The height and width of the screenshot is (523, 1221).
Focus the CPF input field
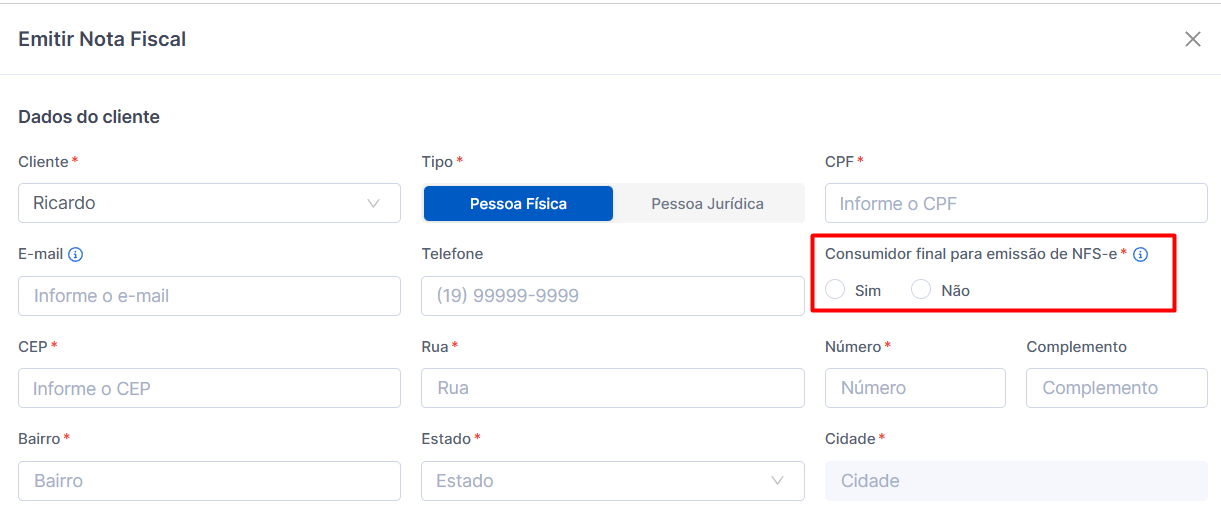(x=1016, y=203)
